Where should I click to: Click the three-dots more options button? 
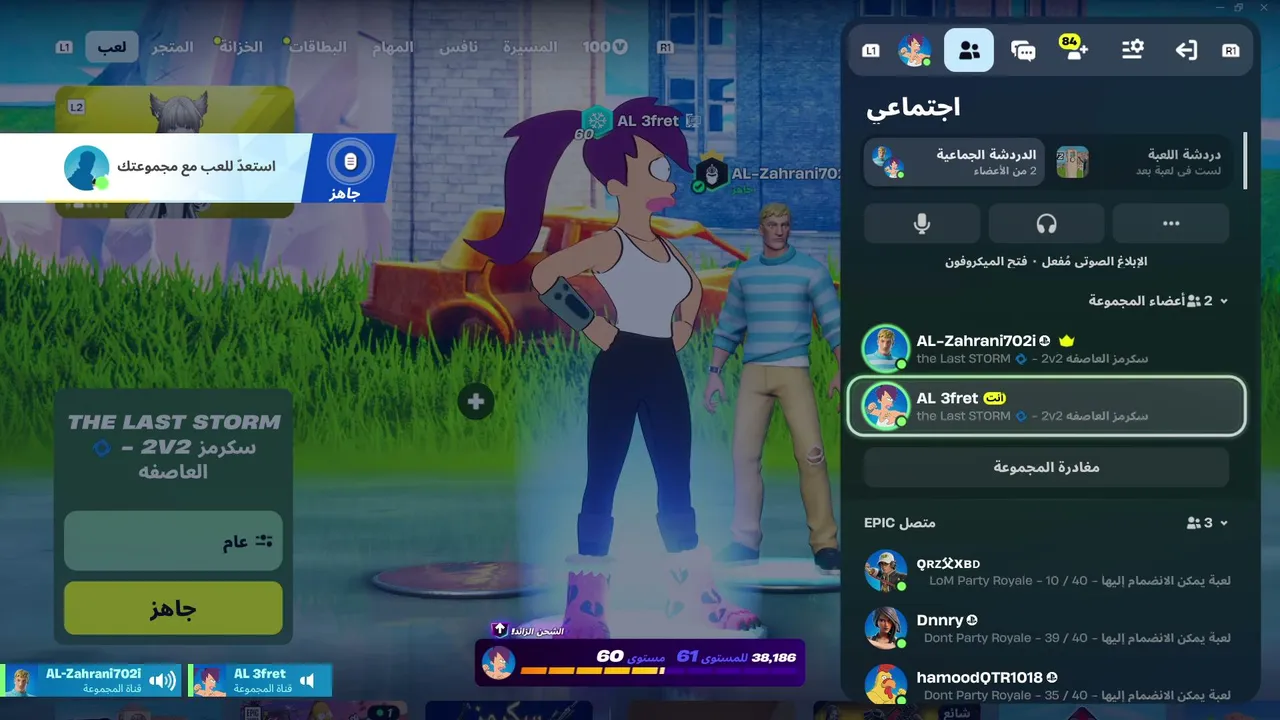pyautogui.click(x=1171, y=223)
